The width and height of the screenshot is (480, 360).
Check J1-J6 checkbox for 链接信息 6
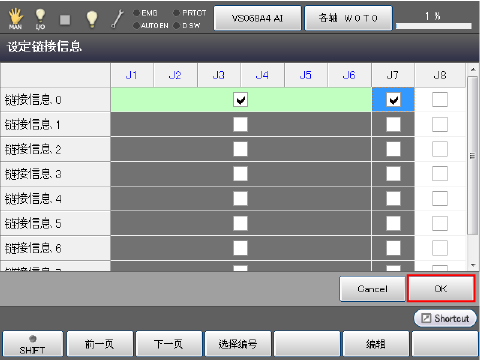(240, 248)
